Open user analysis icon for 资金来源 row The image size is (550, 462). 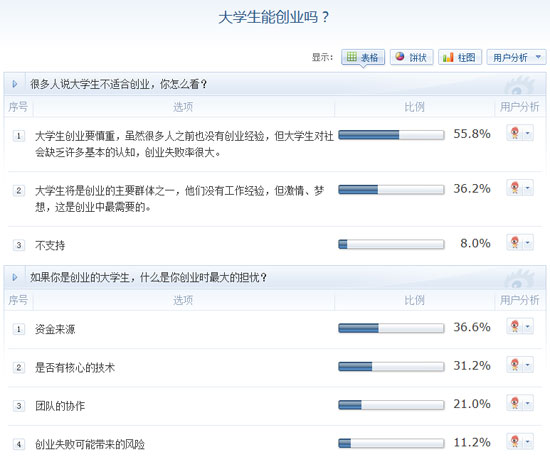click(520, 327)
